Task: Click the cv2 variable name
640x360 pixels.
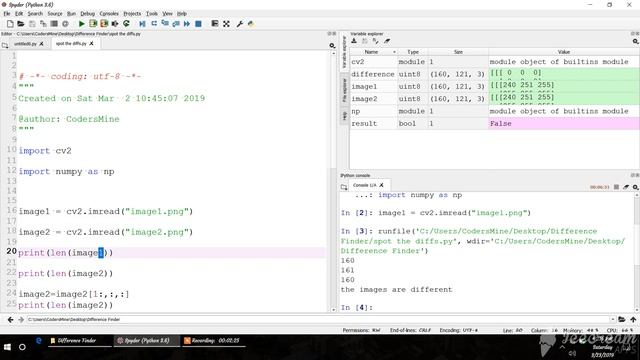Action: click(358, 62)
